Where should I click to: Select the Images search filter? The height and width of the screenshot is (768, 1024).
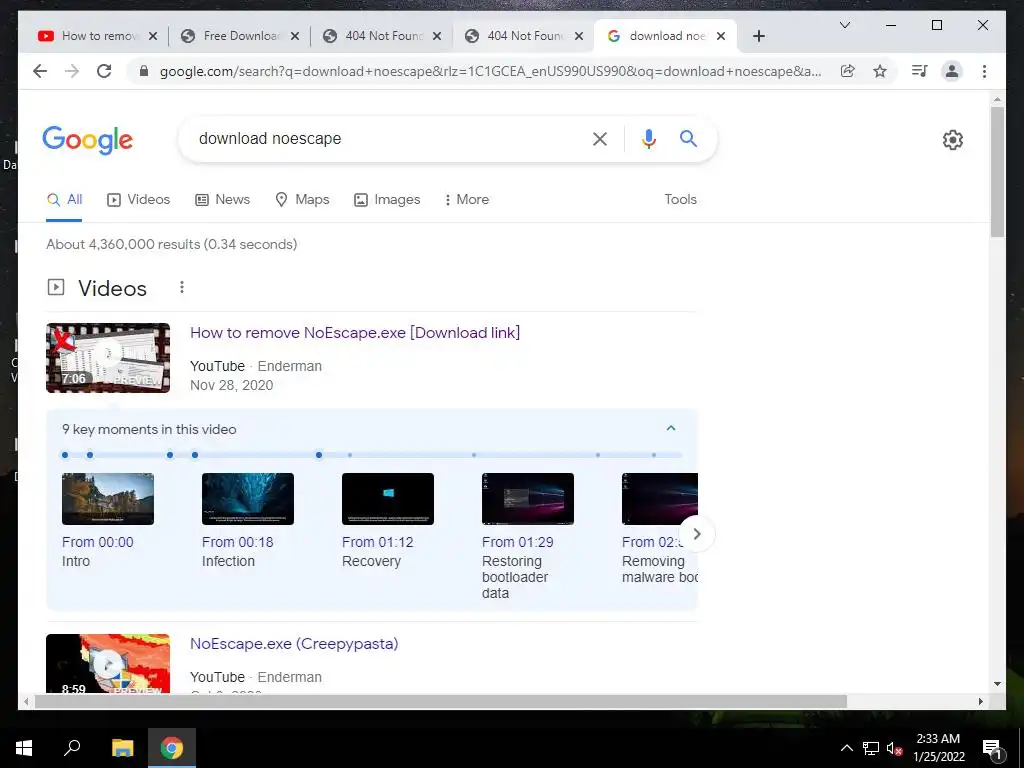pyautogui.click(x=387, y=200)
